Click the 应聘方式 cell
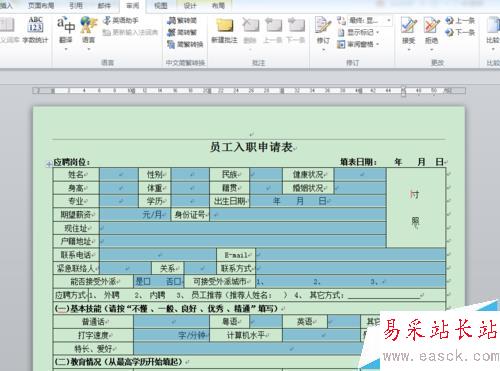500x371 pixels. 70,295
